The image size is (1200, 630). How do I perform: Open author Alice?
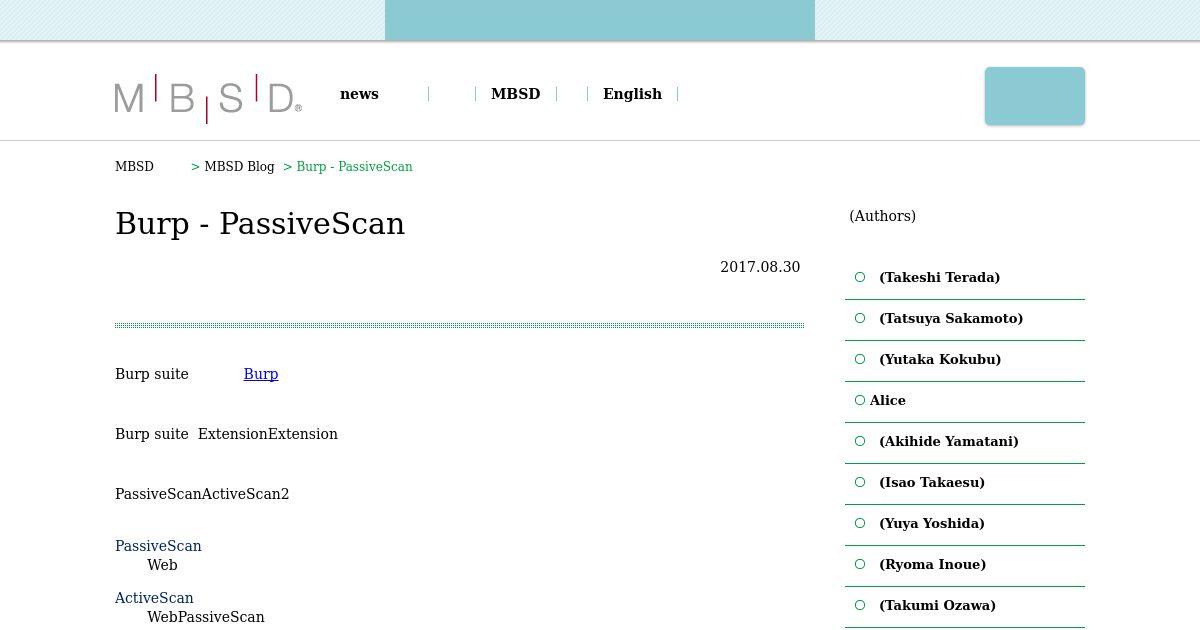888,401
